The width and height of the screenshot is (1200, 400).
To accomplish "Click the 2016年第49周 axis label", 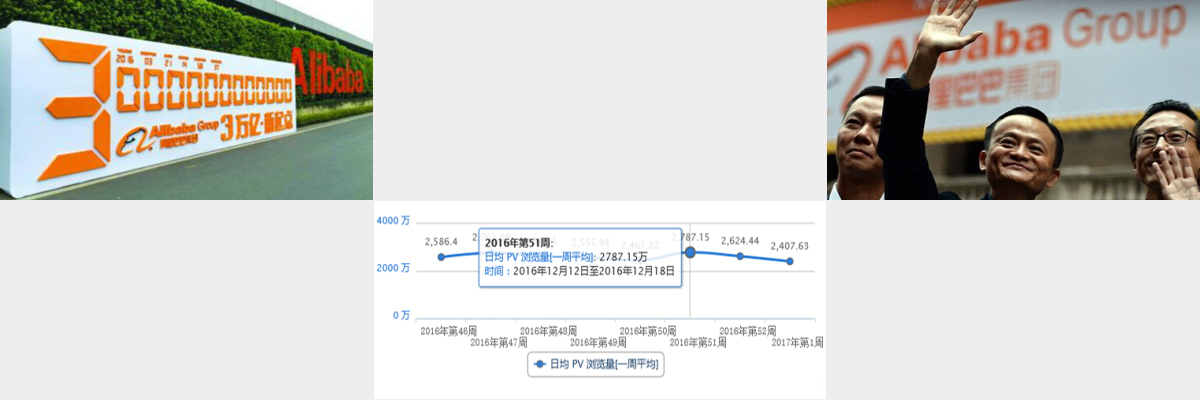I will (598, 343).
